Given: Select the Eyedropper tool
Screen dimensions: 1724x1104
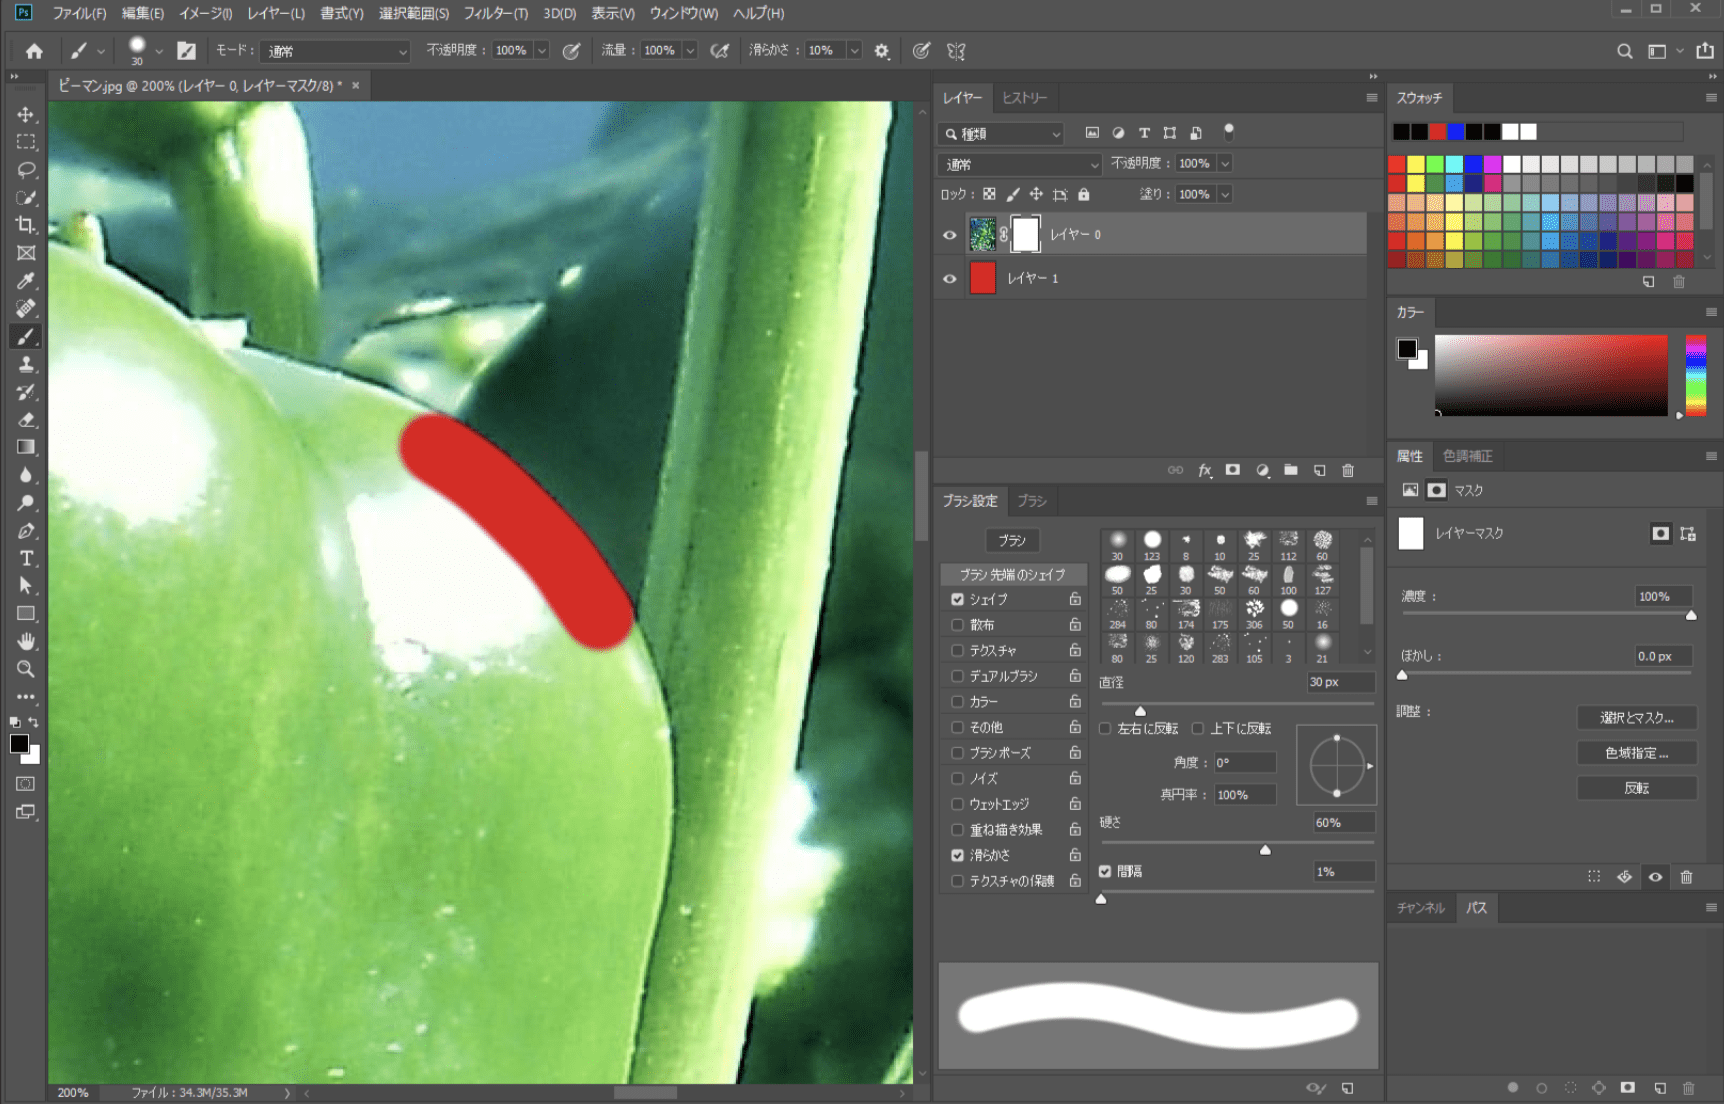Looking at the screenshot, I should 26,281.
